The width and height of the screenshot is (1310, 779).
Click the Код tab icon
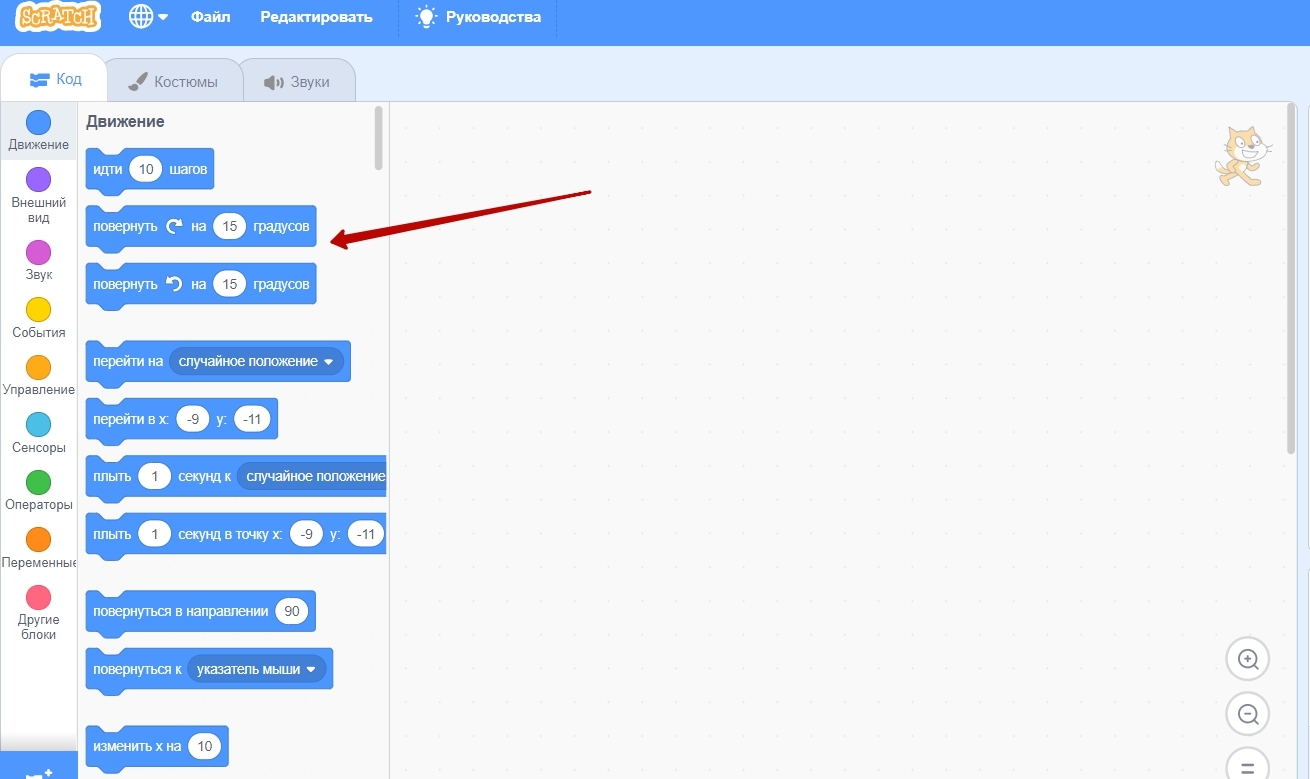tap(39, 80)
